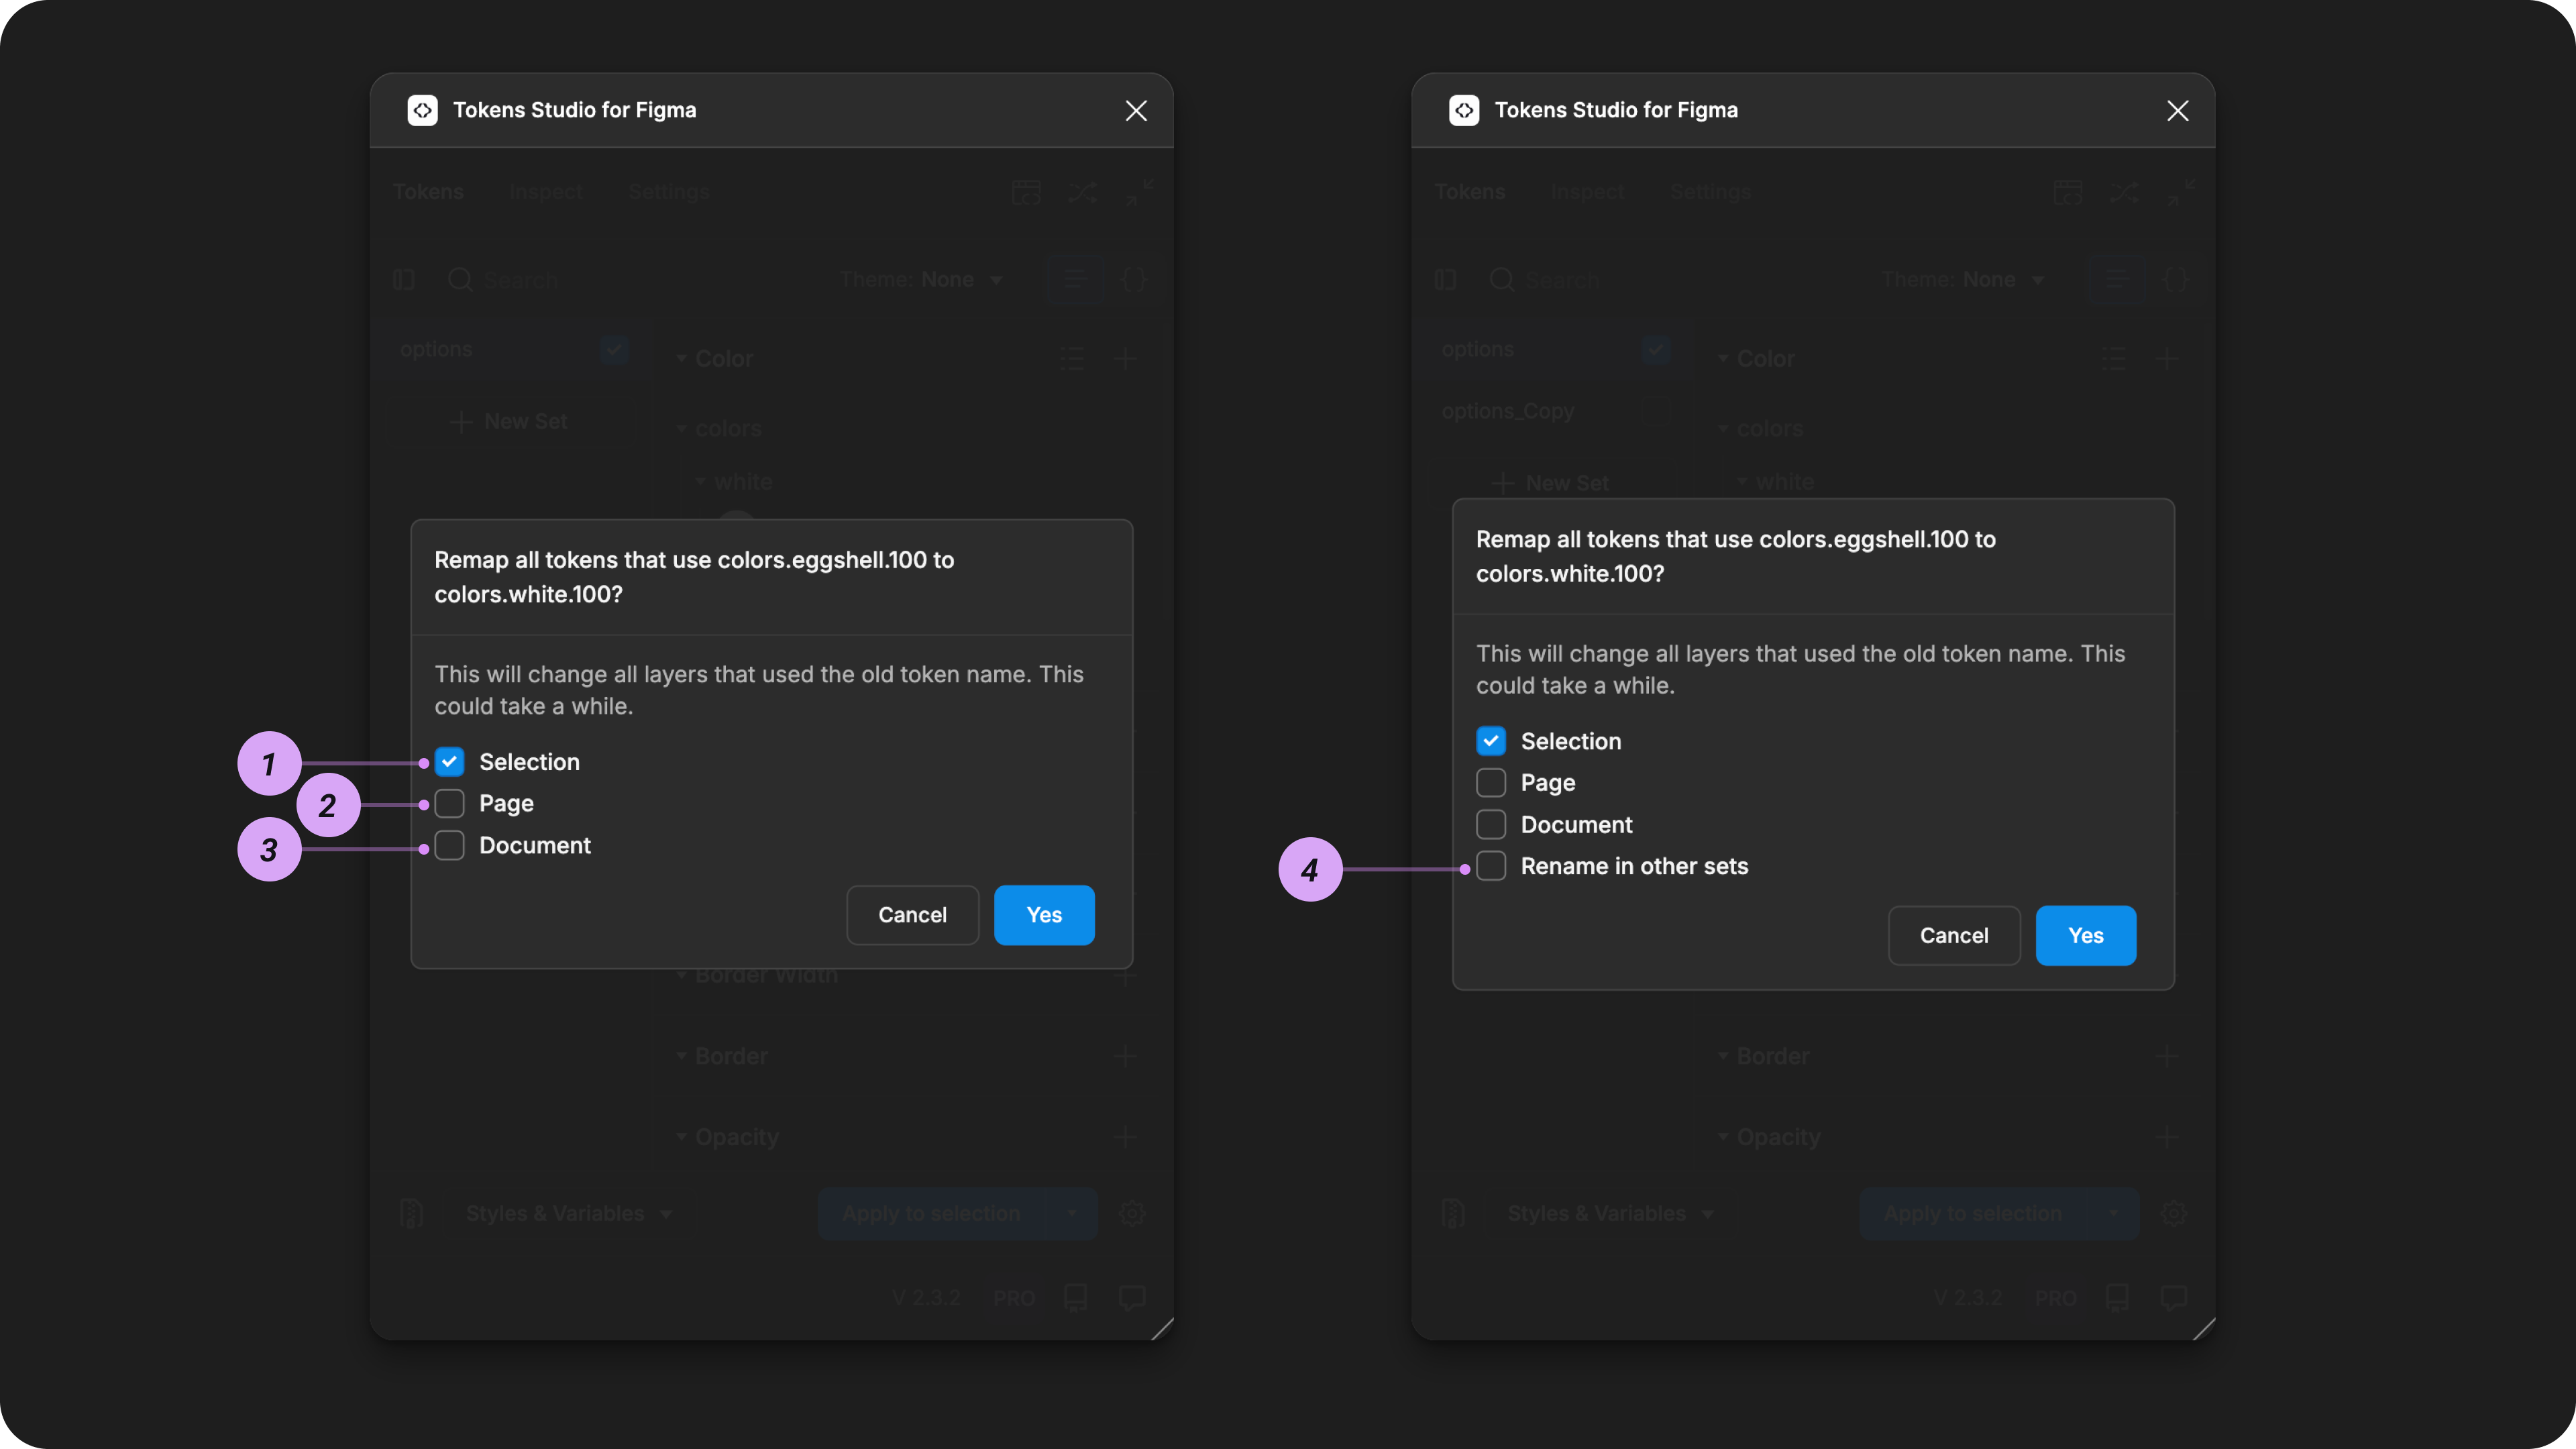Enable Document checkbox in right dialog
This screenshot has height=1449, width=2576.
point(1491,825)
